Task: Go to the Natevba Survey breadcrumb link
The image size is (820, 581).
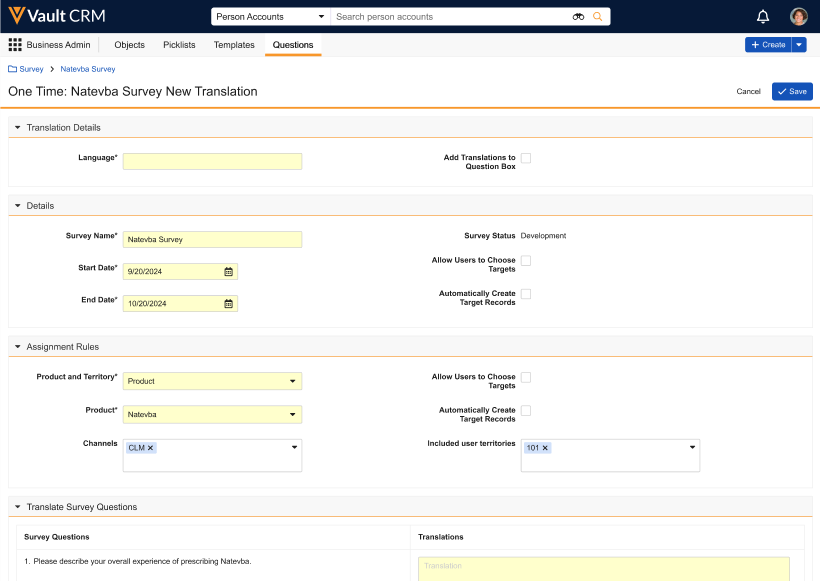Action: point(88,69)
